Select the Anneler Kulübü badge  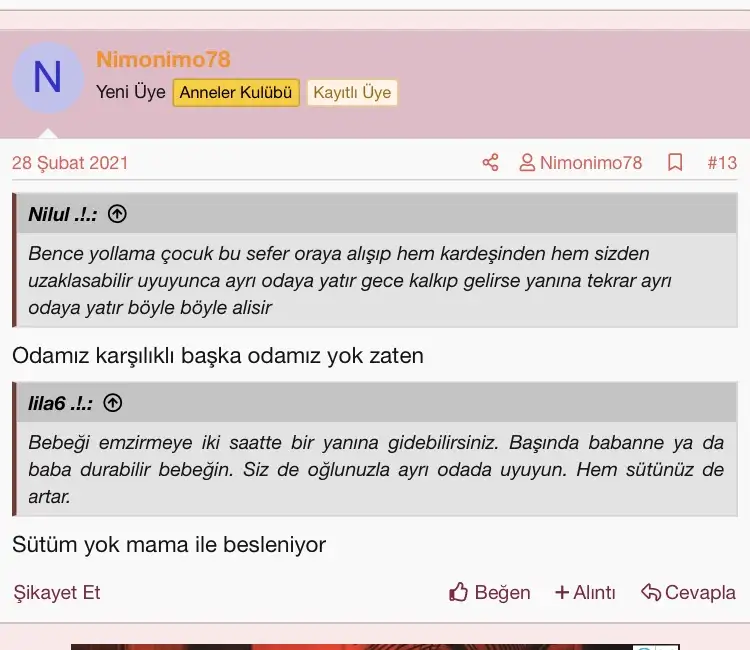point(236,93)
